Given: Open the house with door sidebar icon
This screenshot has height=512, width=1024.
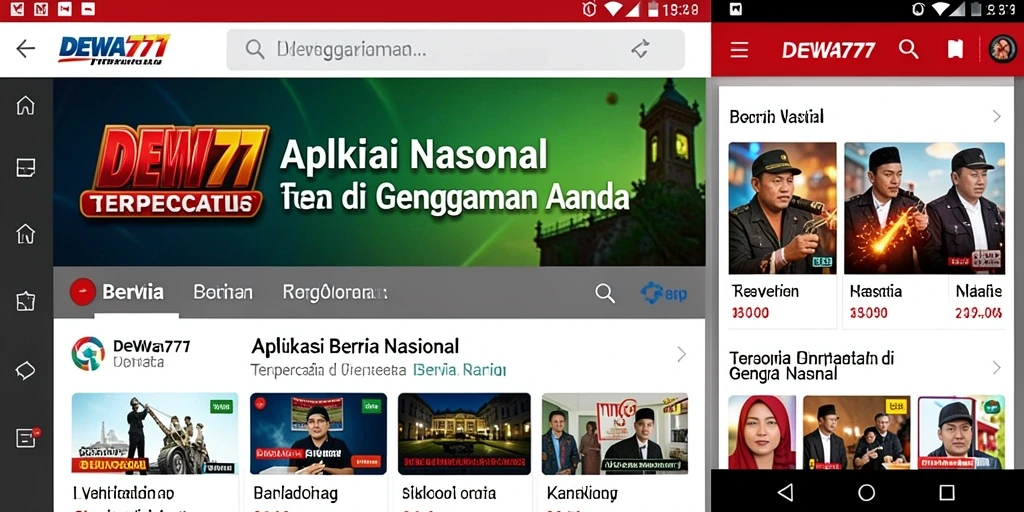Looking at the screenshot, I should [x=25, y=232].
